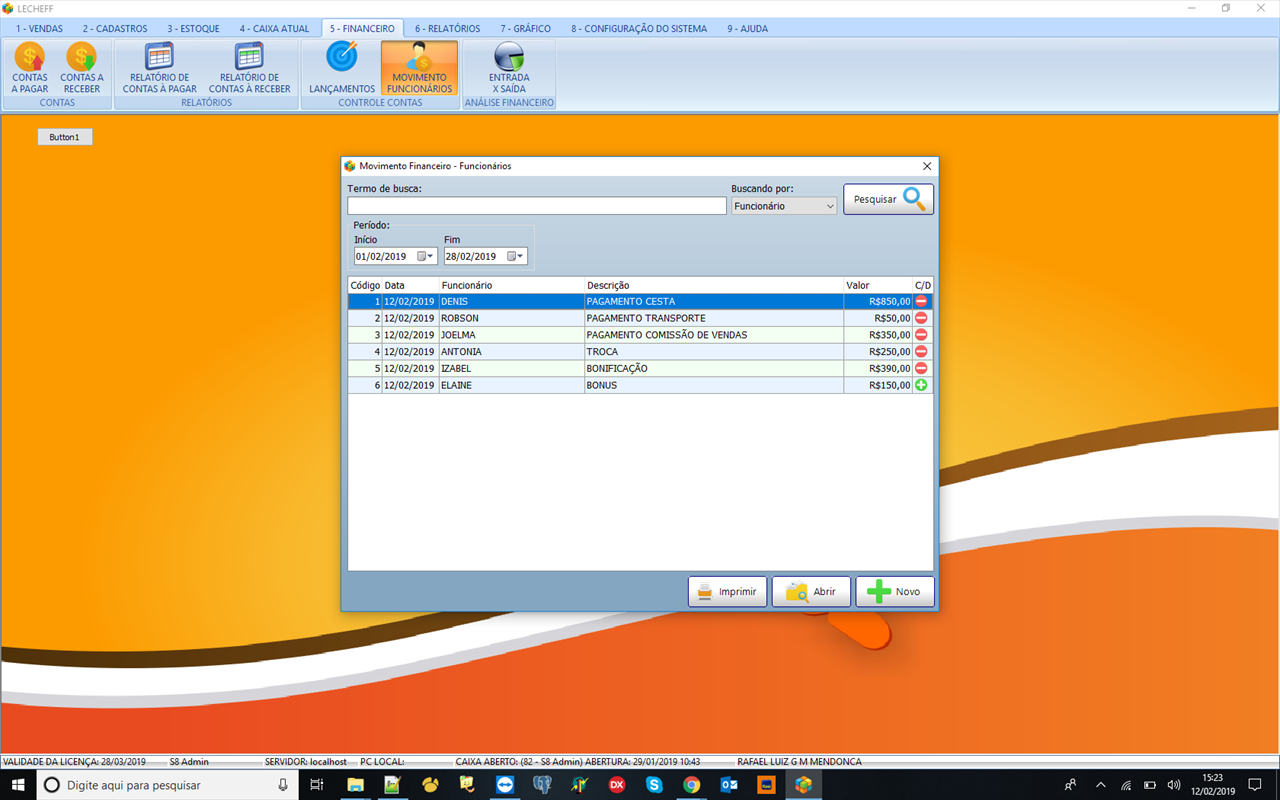The image size is (1280, 800).
Task: Switch to 2 - CADASTROS tab
Action: [x=115, y=29]
